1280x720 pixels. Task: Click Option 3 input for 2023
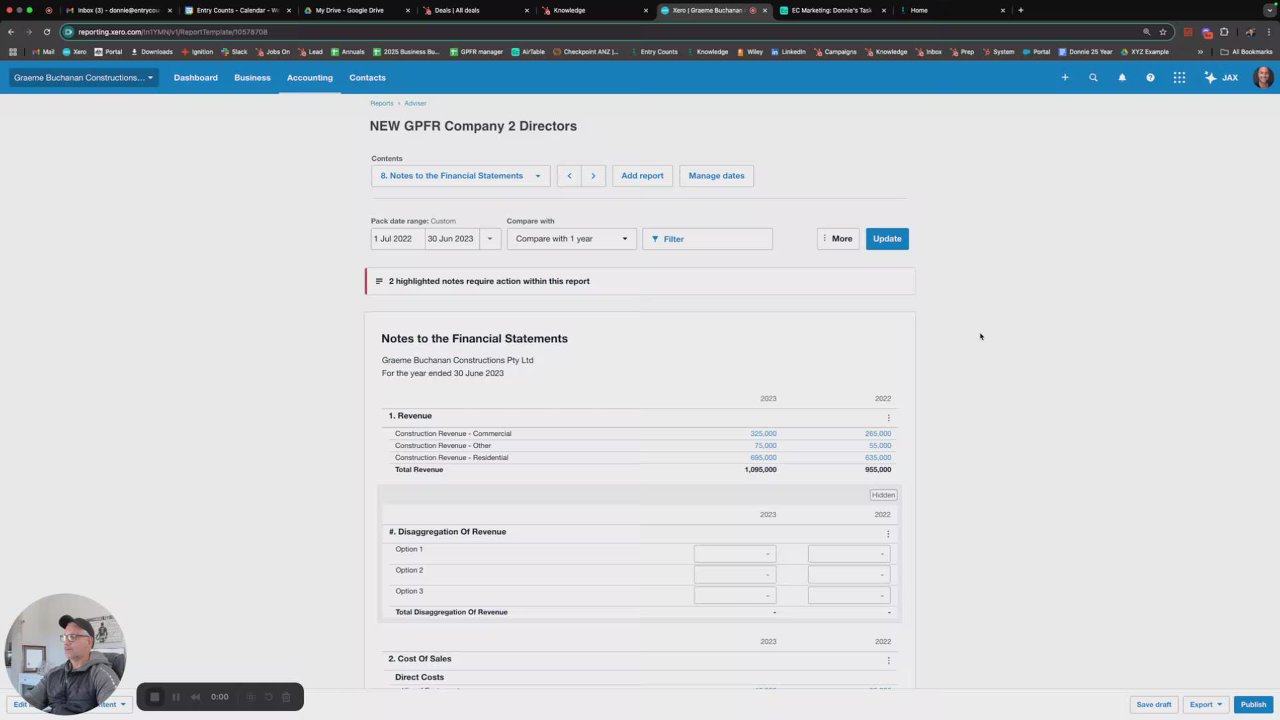click(735, 595)
